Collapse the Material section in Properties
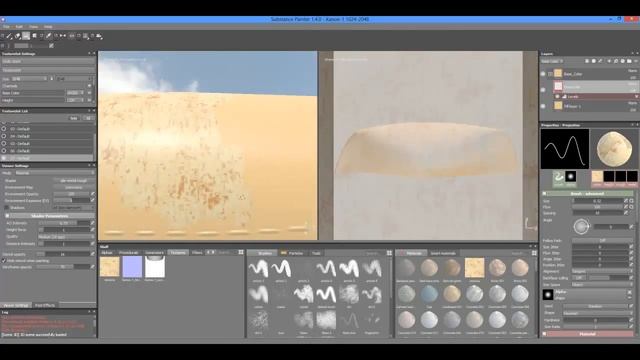 [544, 334]
